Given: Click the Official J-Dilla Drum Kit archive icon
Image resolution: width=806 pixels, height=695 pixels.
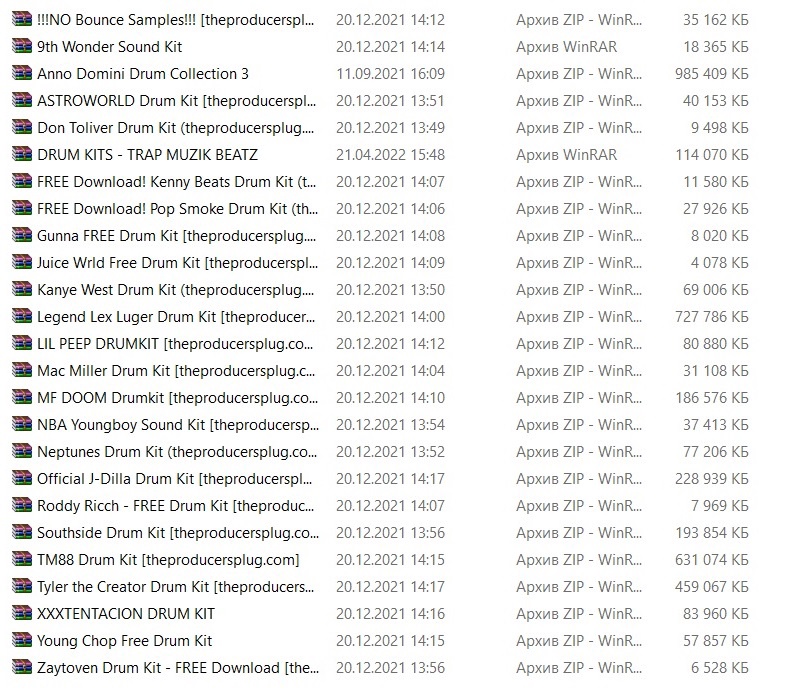Looking at the screenshot, I should (22, 478).
